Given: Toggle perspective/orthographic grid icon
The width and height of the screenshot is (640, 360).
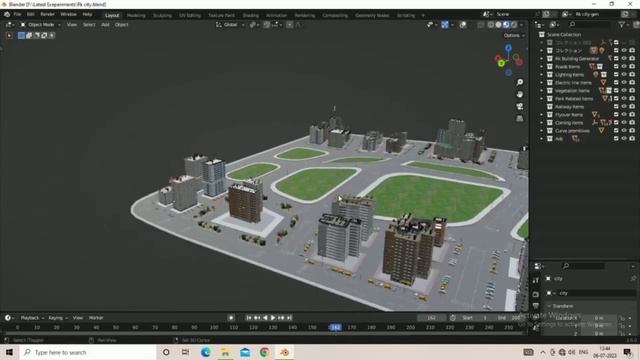Looking at the screenshot, I should pyautogui.click(x=520, y=118).
